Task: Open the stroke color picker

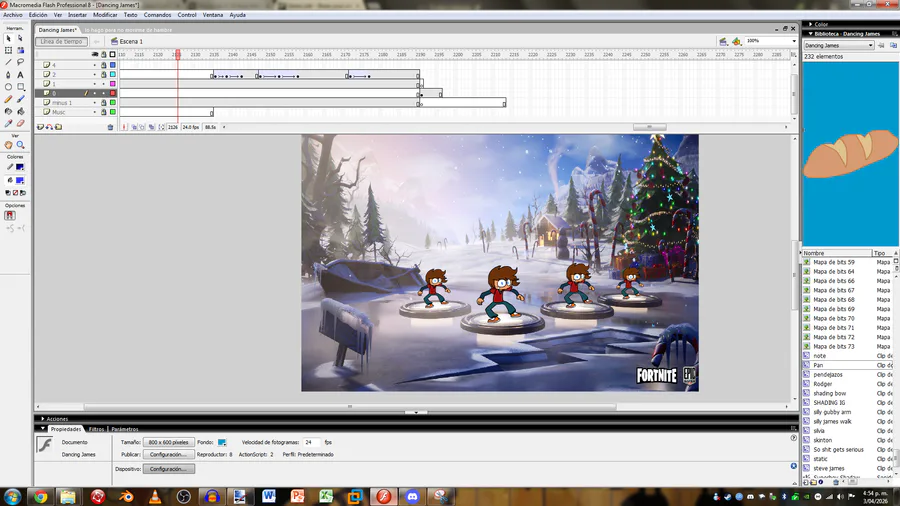Action: tap(20, 167)
